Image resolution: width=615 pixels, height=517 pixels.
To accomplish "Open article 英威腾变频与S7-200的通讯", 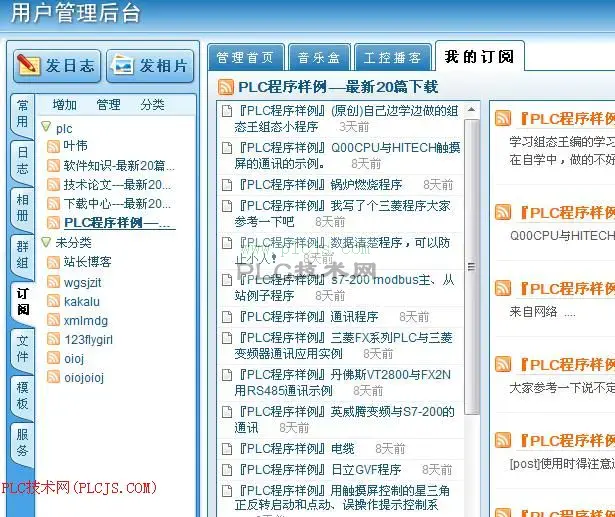I will (344, 419).
